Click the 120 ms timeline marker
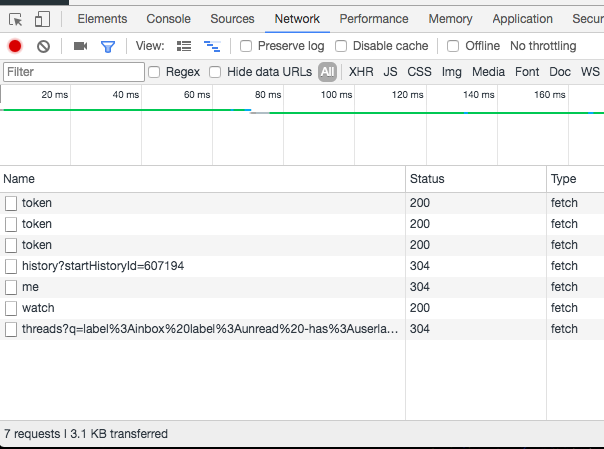The width and height of the screenshot is (604, 449). point(408,95)
